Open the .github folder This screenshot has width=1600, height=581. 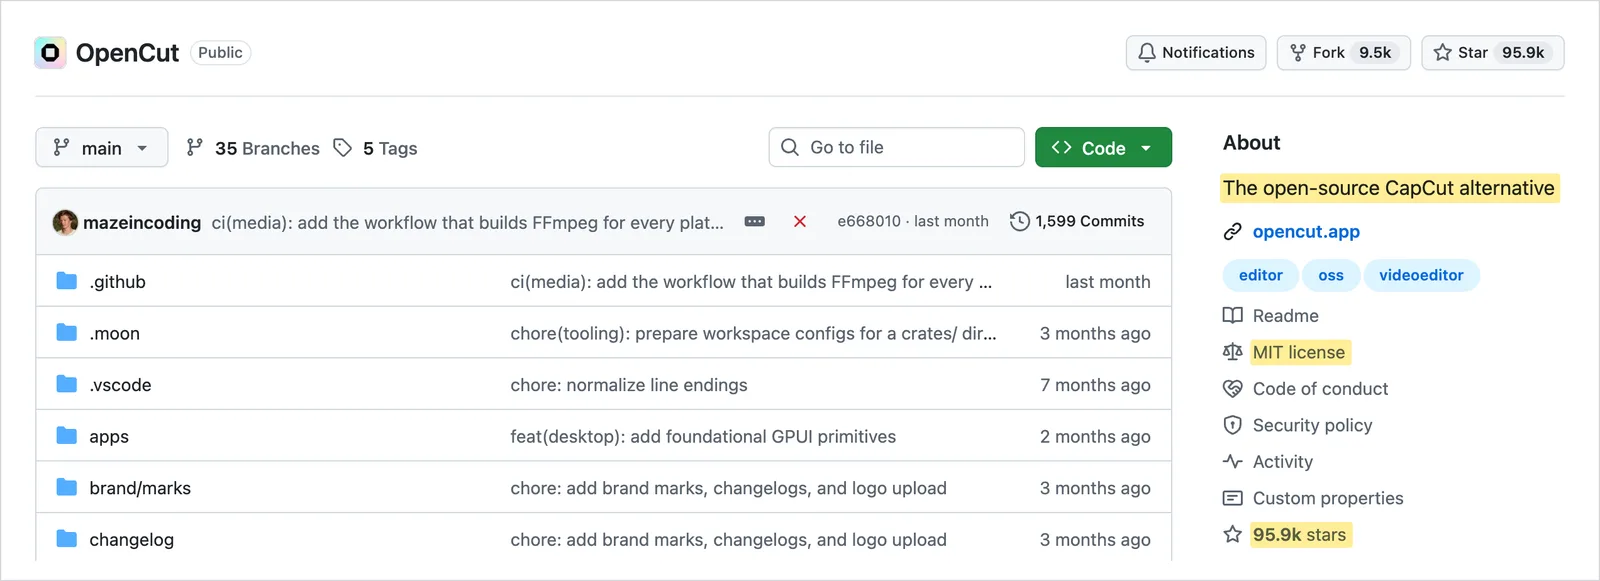118,282
